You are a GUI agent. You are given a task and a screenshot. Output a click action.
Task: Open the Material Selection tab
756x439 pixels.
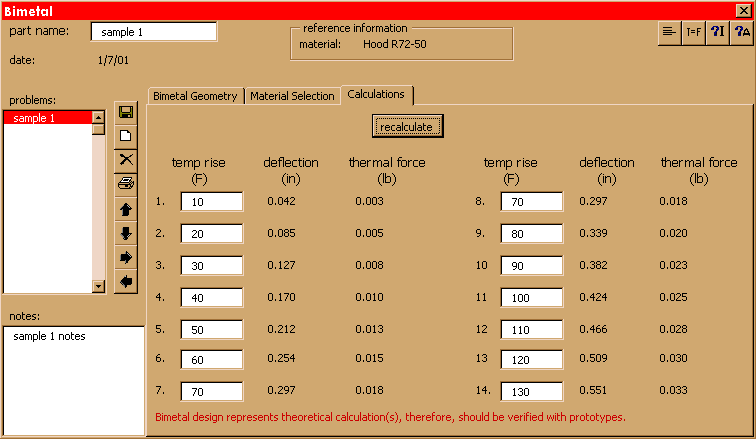coord(292,96)
